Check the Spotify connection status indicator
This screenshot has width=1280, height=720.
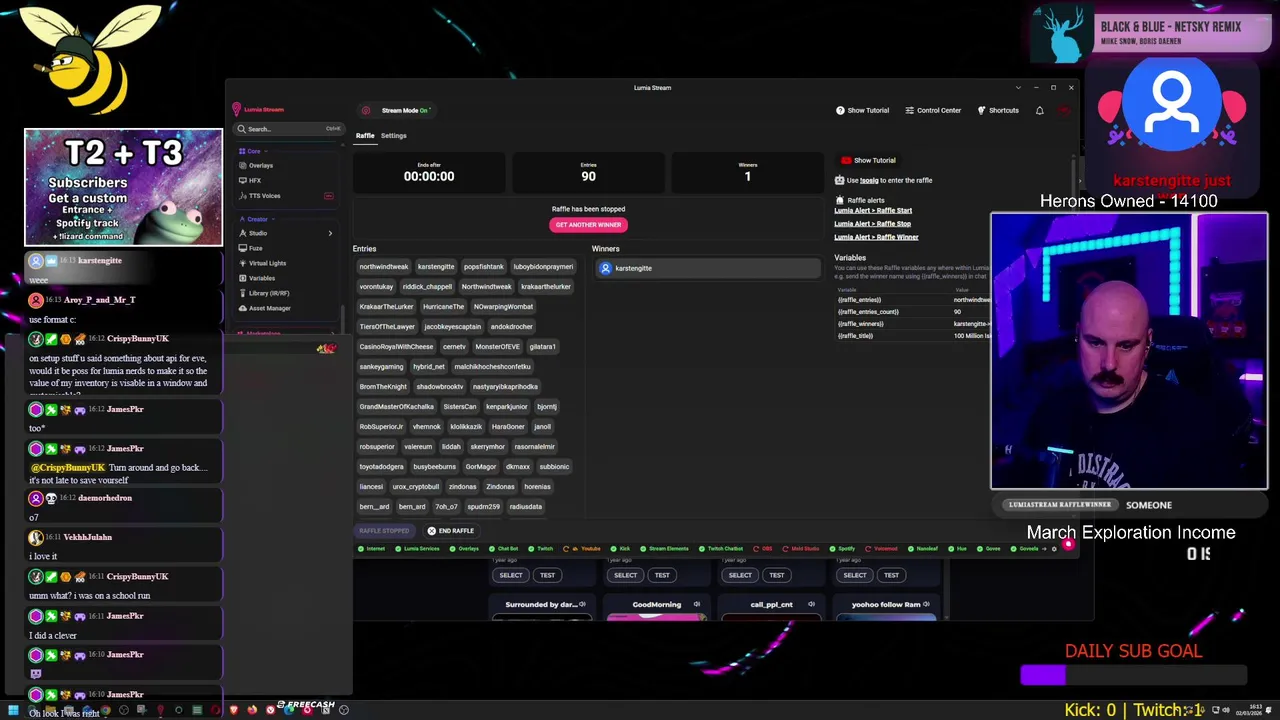(842, 549)
